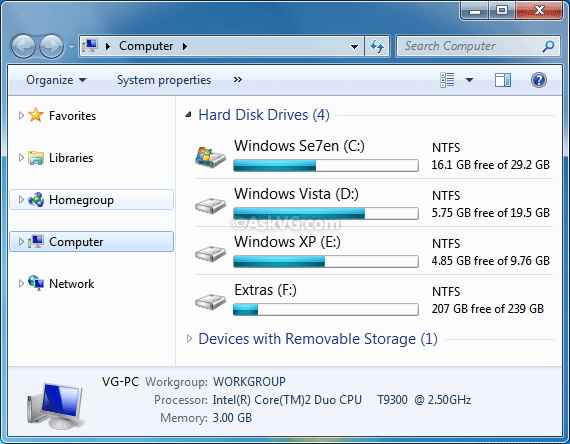
Task: Click the Homegroup icon
Action: click(x=36, y=200)
